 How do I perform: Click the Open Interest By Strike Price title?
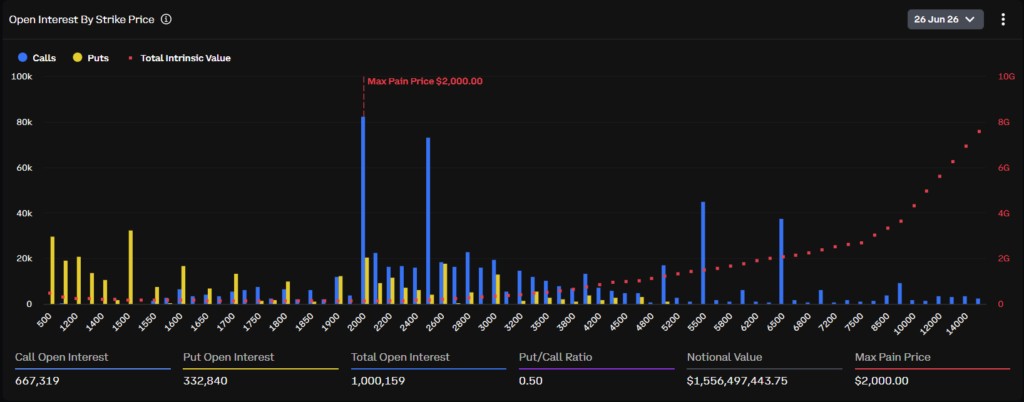(82, 20)
